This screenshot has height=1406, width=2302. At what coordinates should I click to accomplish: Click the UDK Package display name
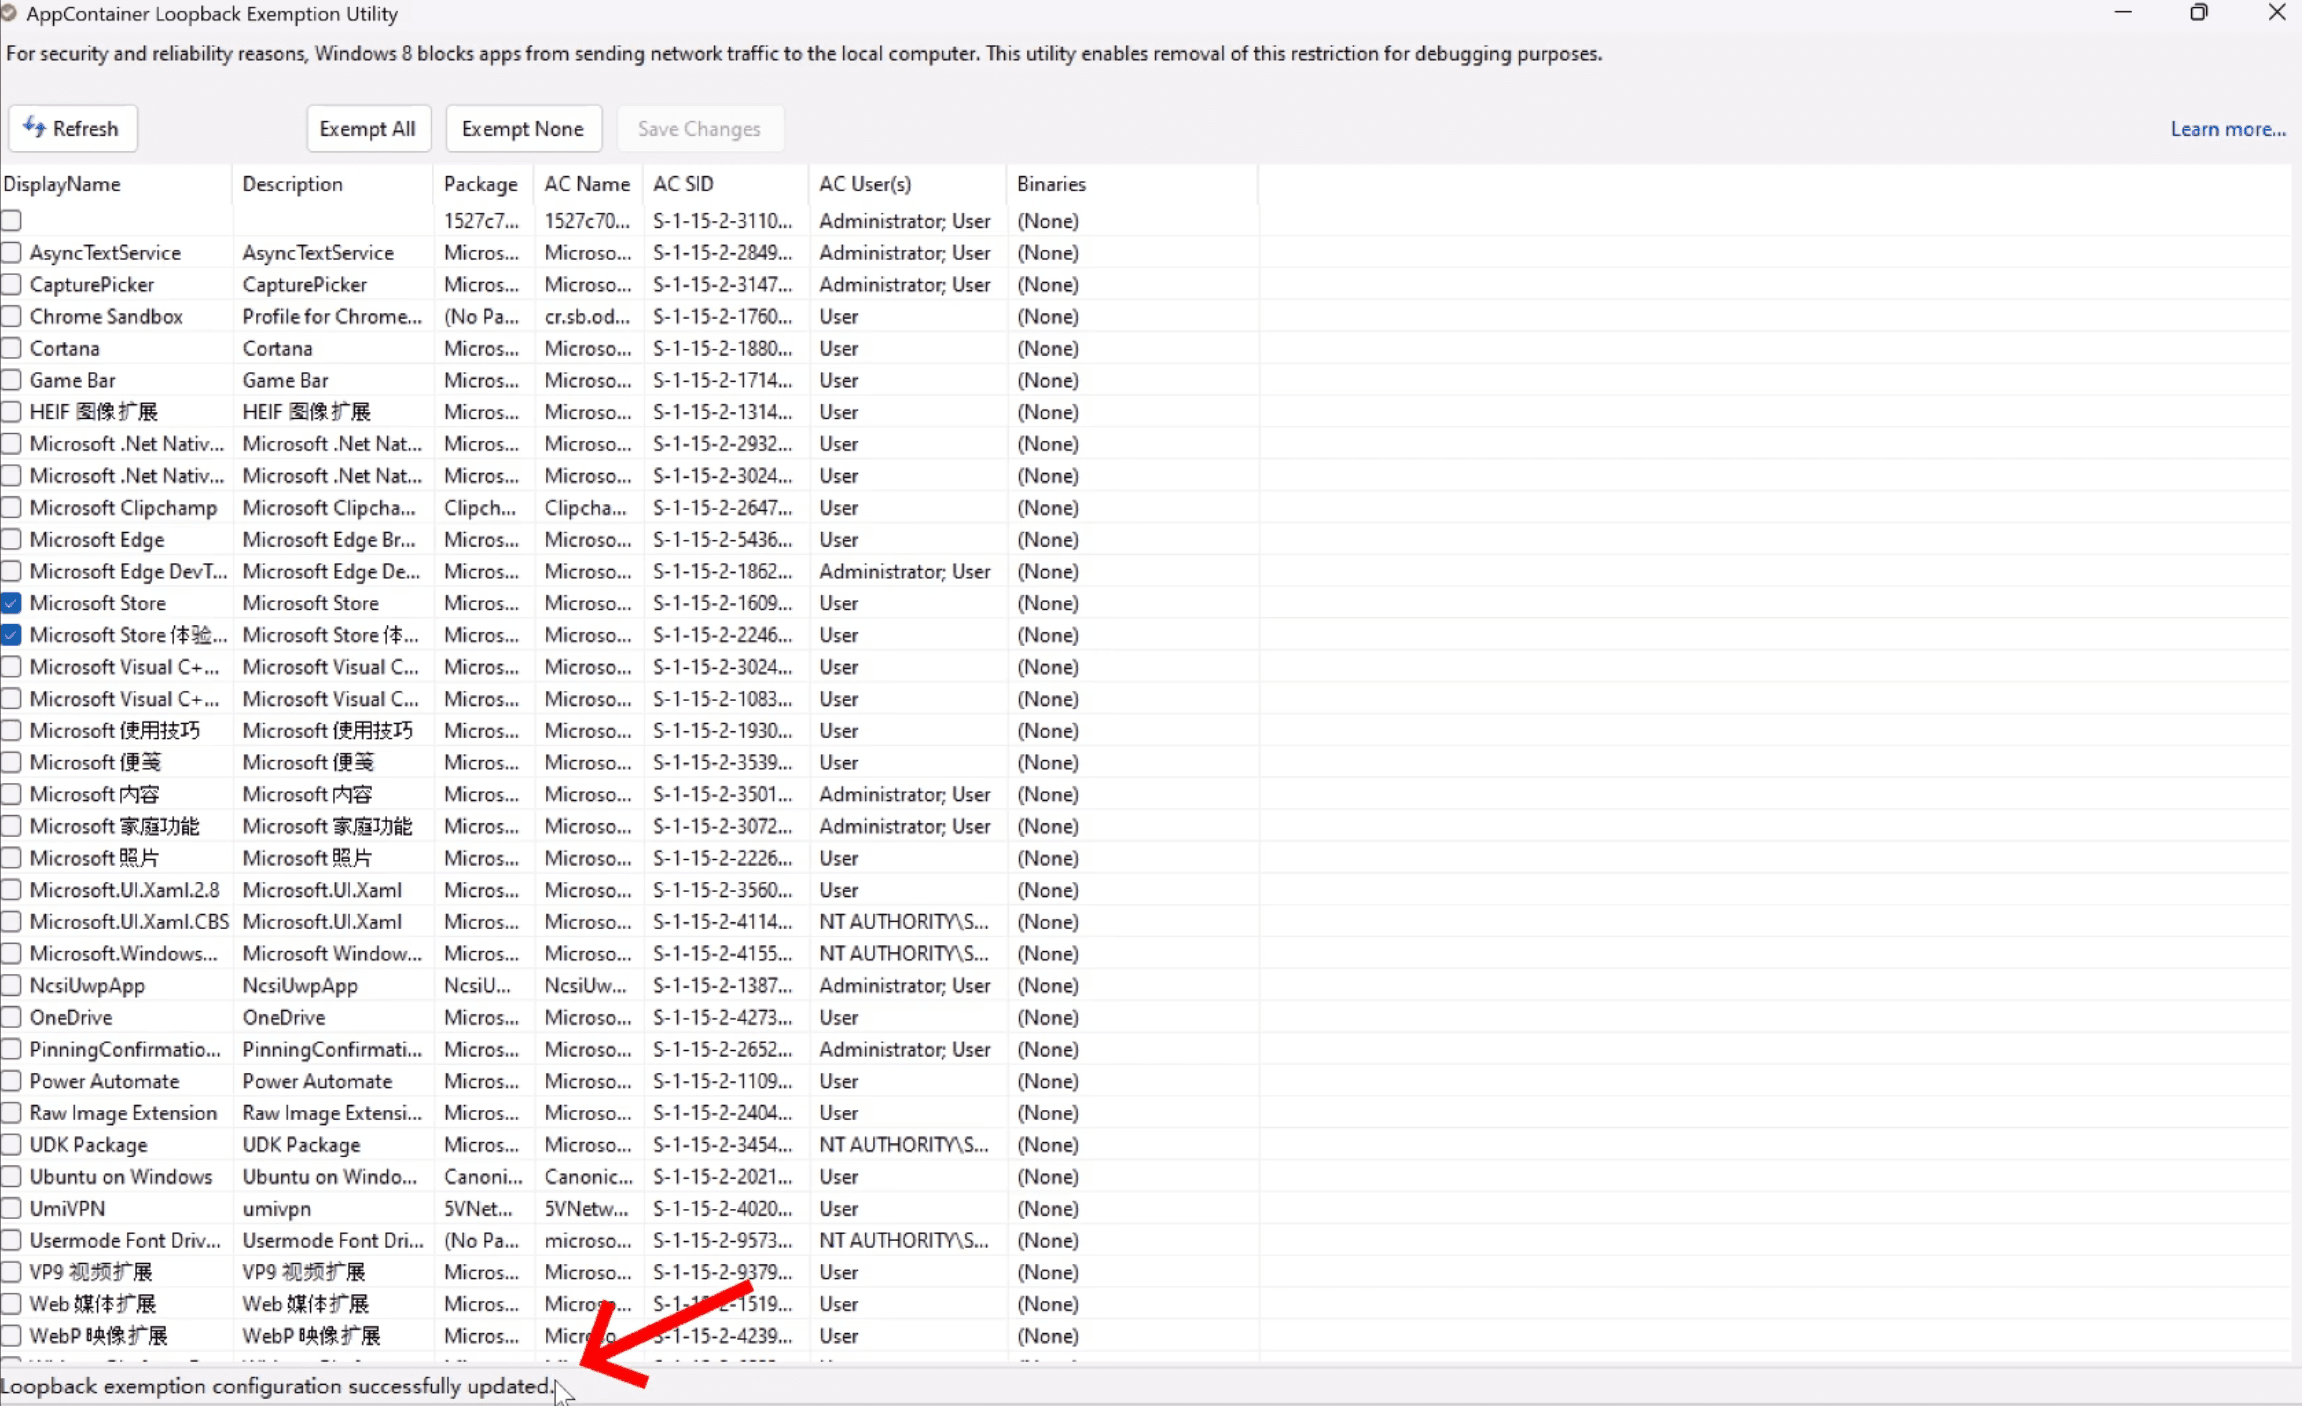coord(88,1145)
